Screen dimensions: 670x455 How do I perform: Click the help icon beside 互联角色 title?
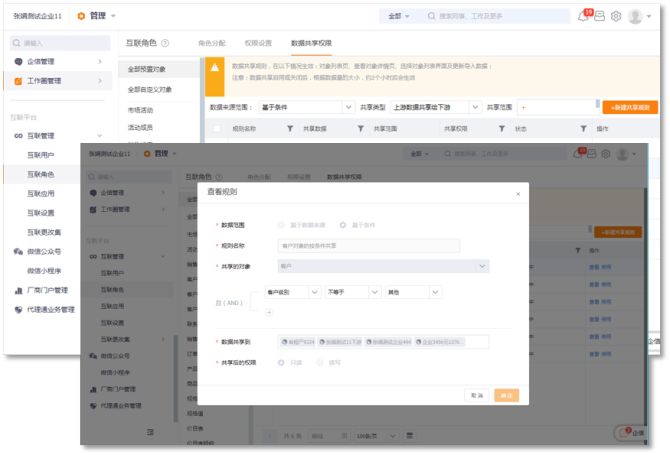[165, 43]
